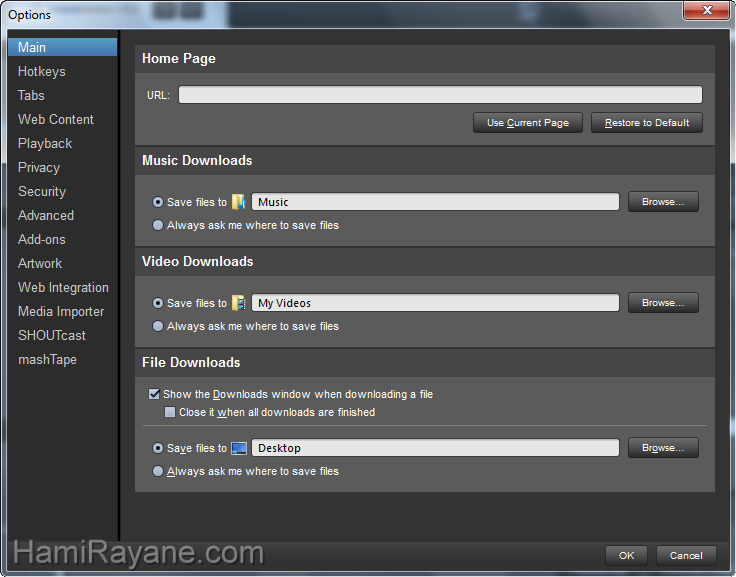Browse for the Desktop file download folder
The height and width of the screenshot is (577, 736).
[663, 448]
